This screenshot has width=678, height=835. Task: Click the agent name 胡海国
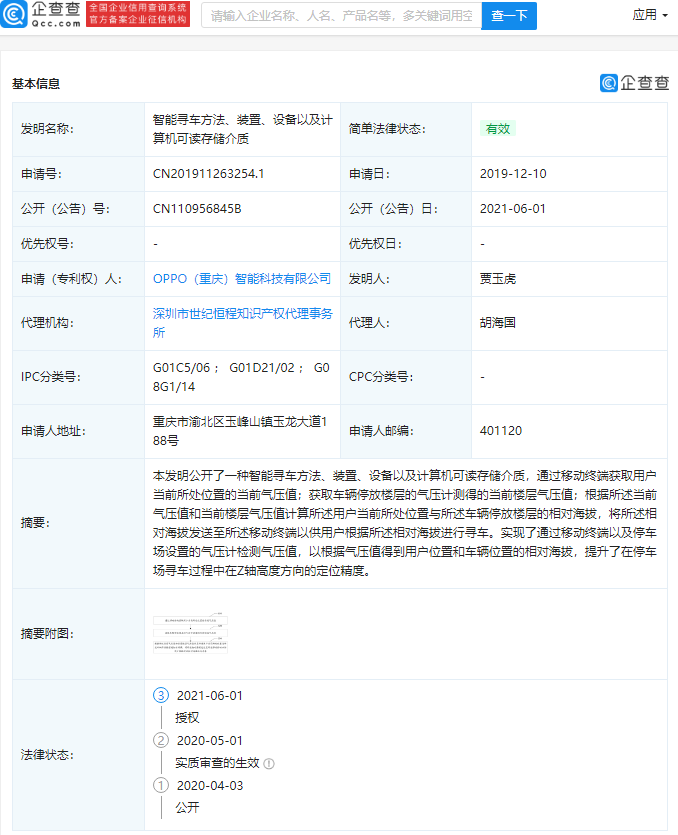click(x=498, y=323)
